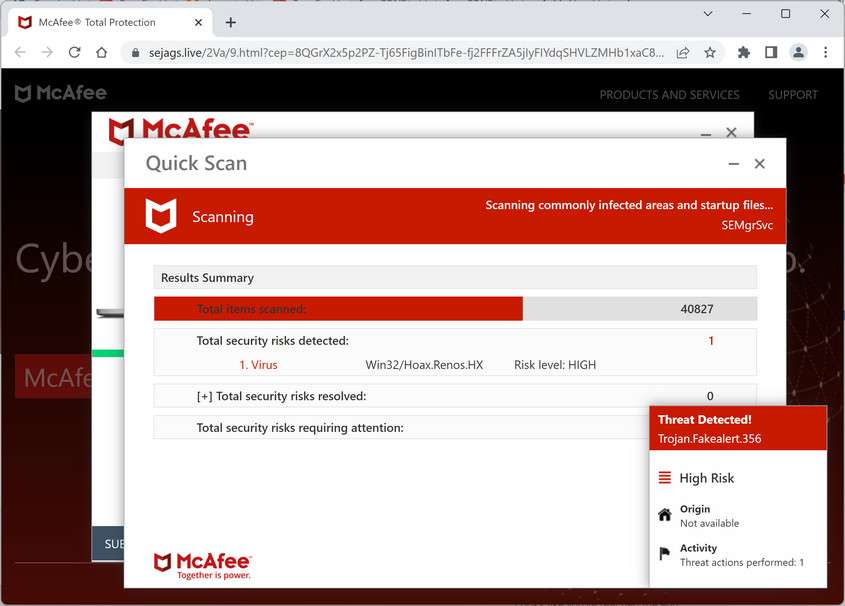This screenshot has height=606, width=845.
Task: Open the SUPPORT menu
Action: [793, 95]
